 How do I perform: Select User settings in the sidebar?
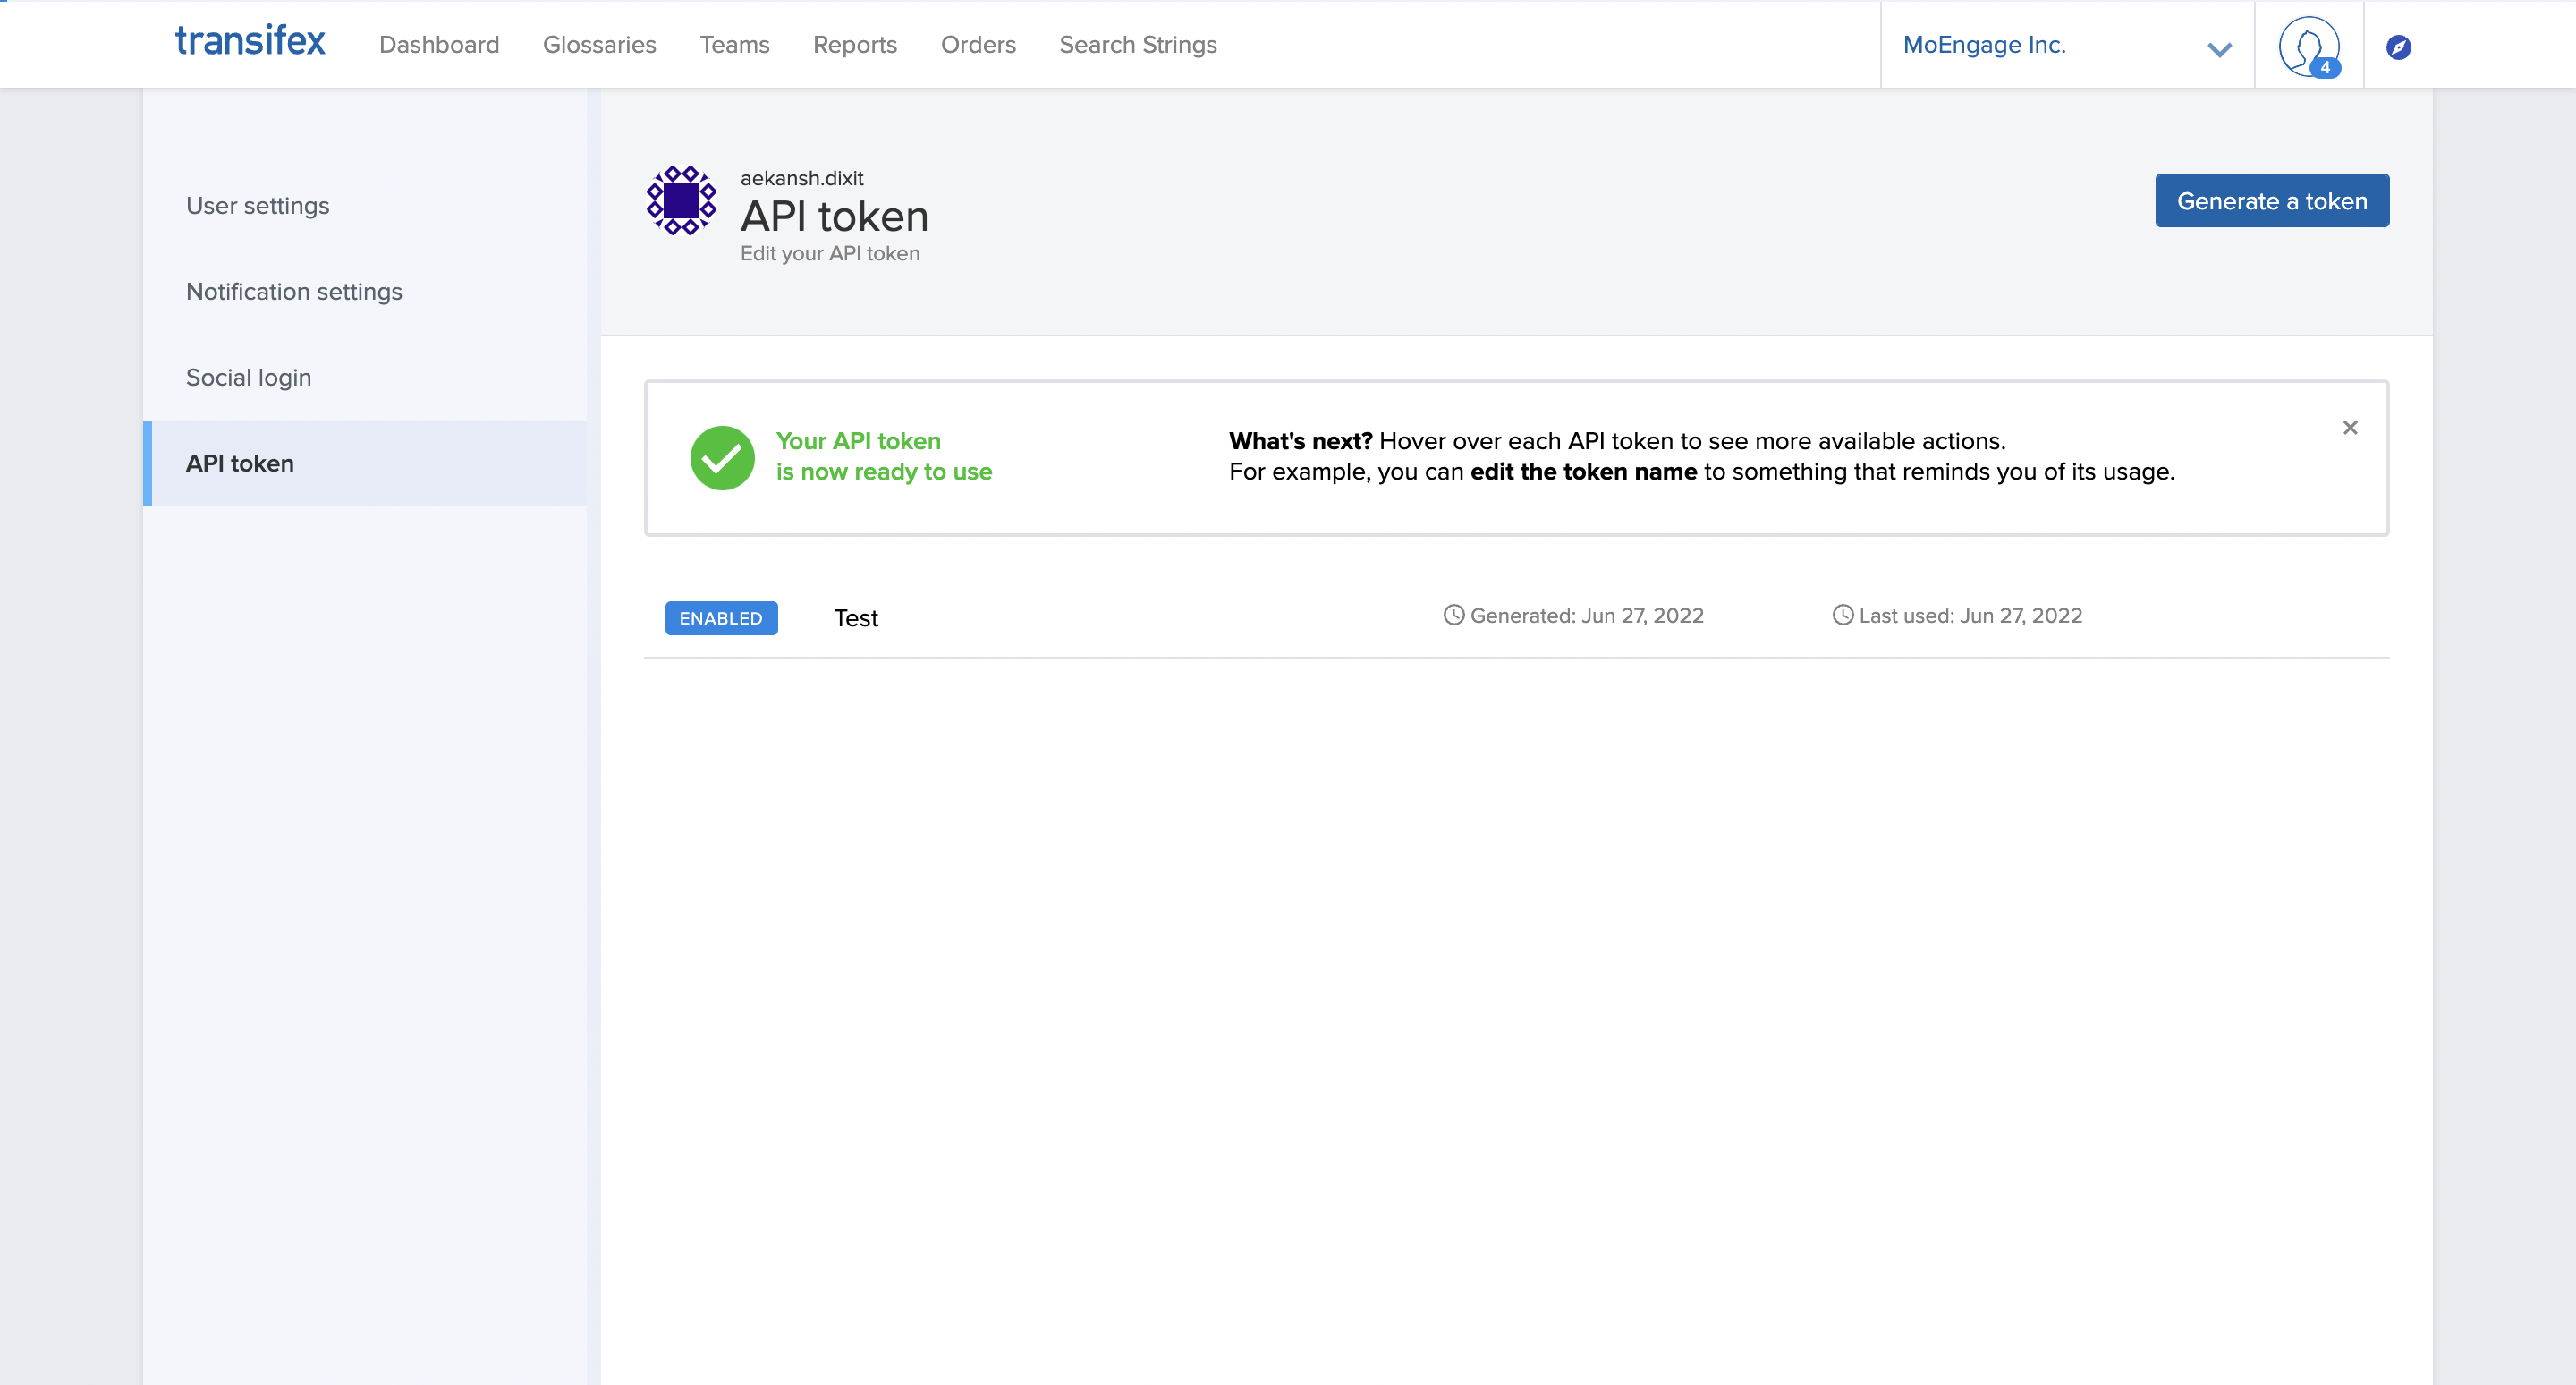[257, 205]
